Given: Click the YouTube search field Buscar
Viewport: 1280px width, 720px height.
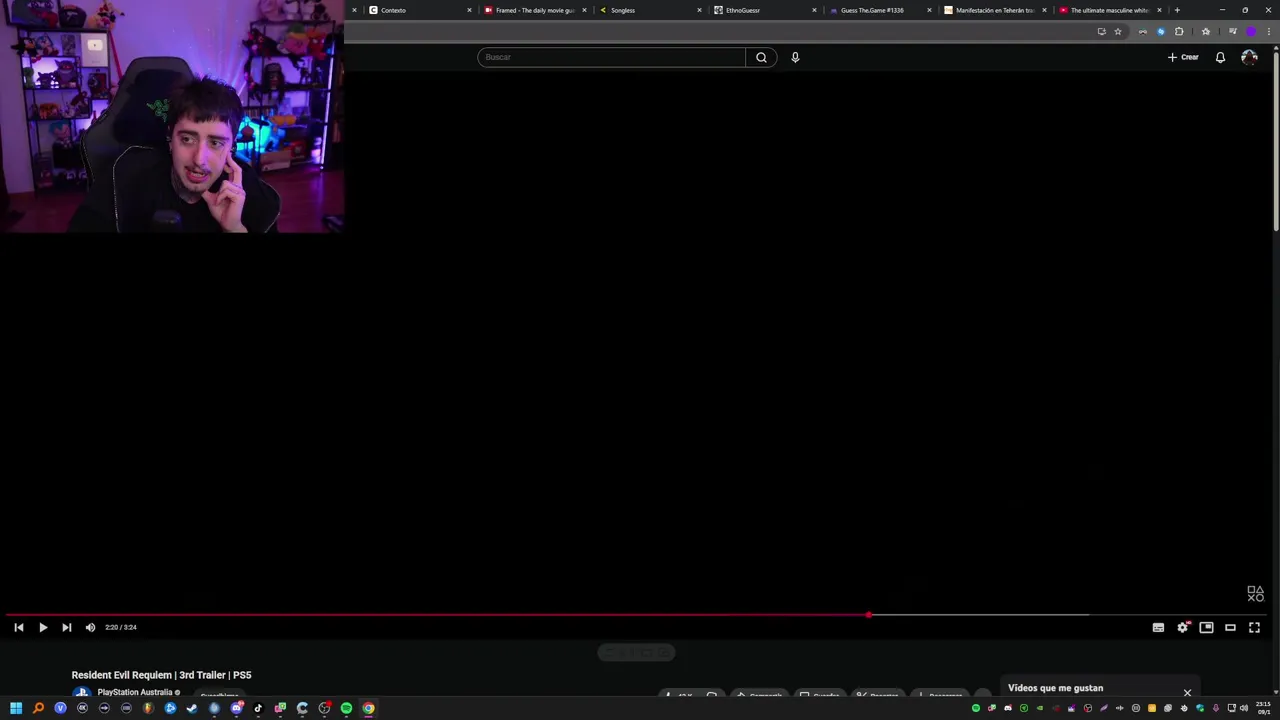Looking at the screenshot, I should coord(611,57).
